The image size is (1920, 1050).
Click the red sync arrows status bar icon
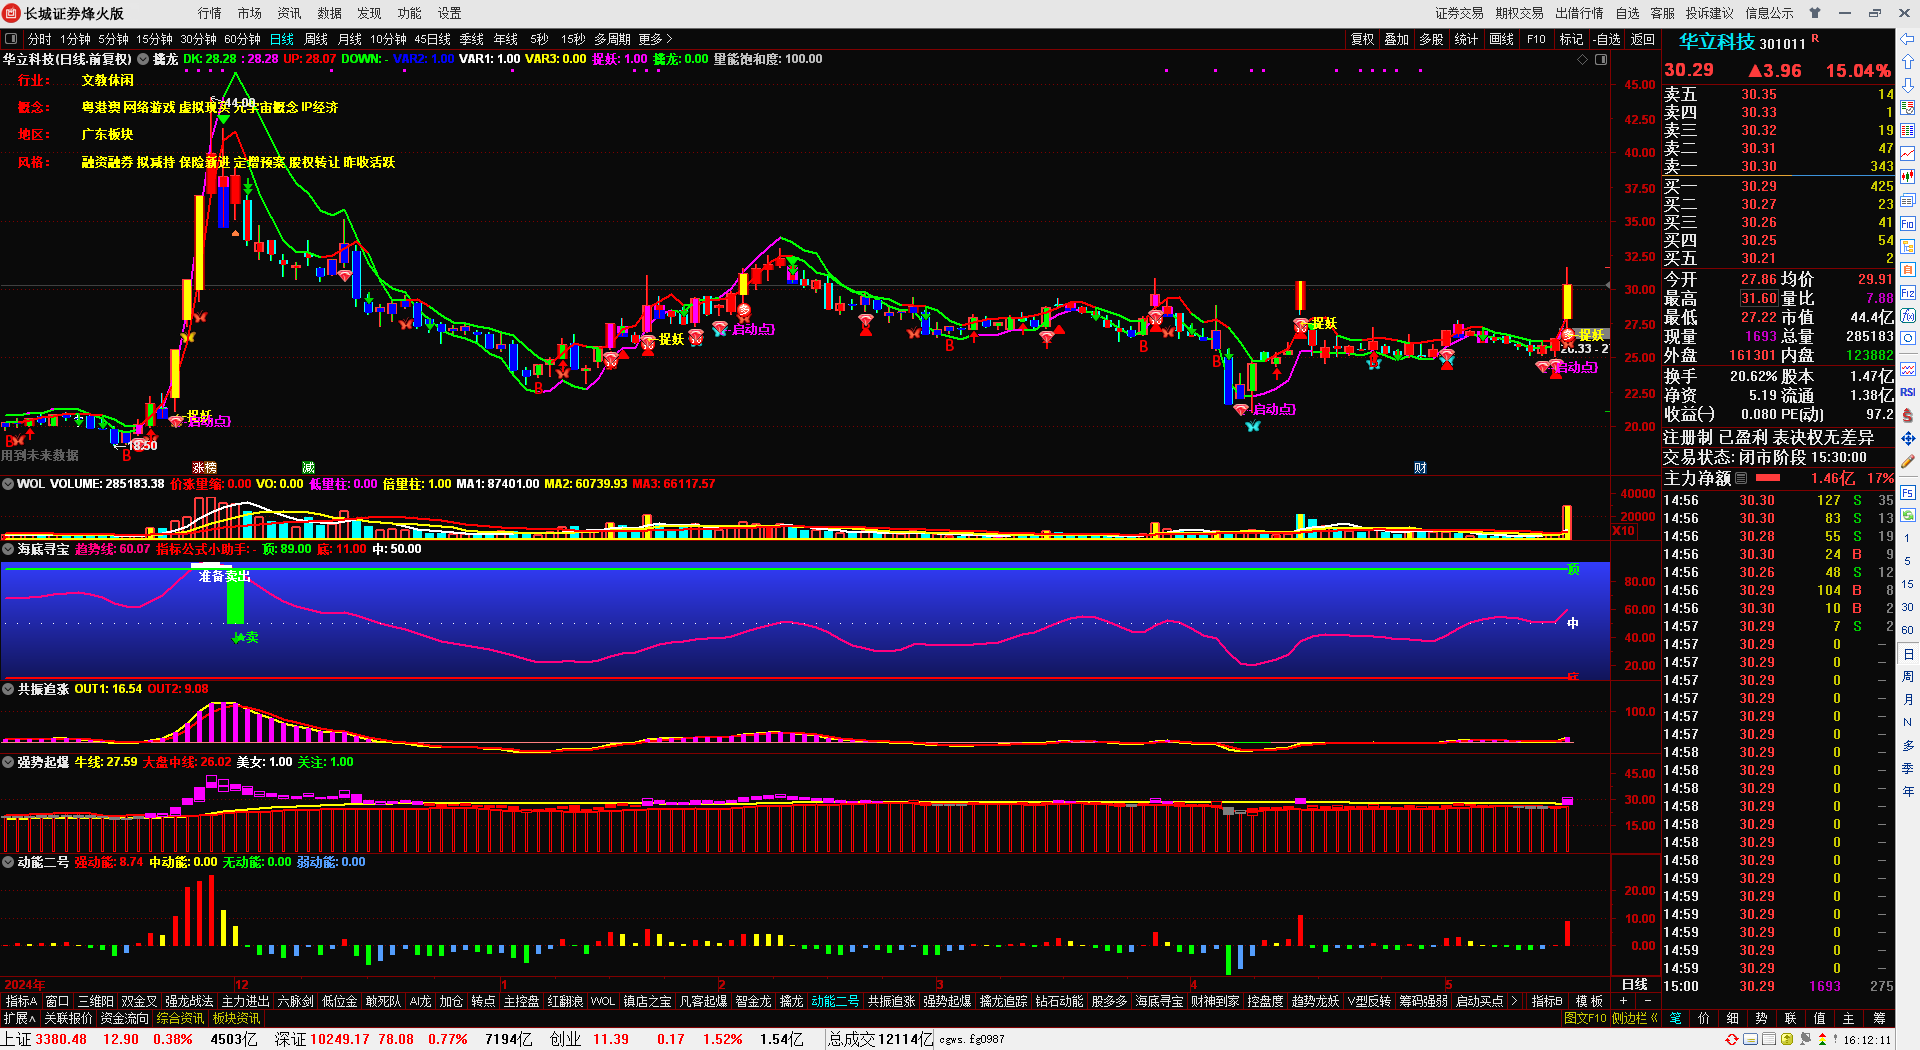[1732, 1040]
